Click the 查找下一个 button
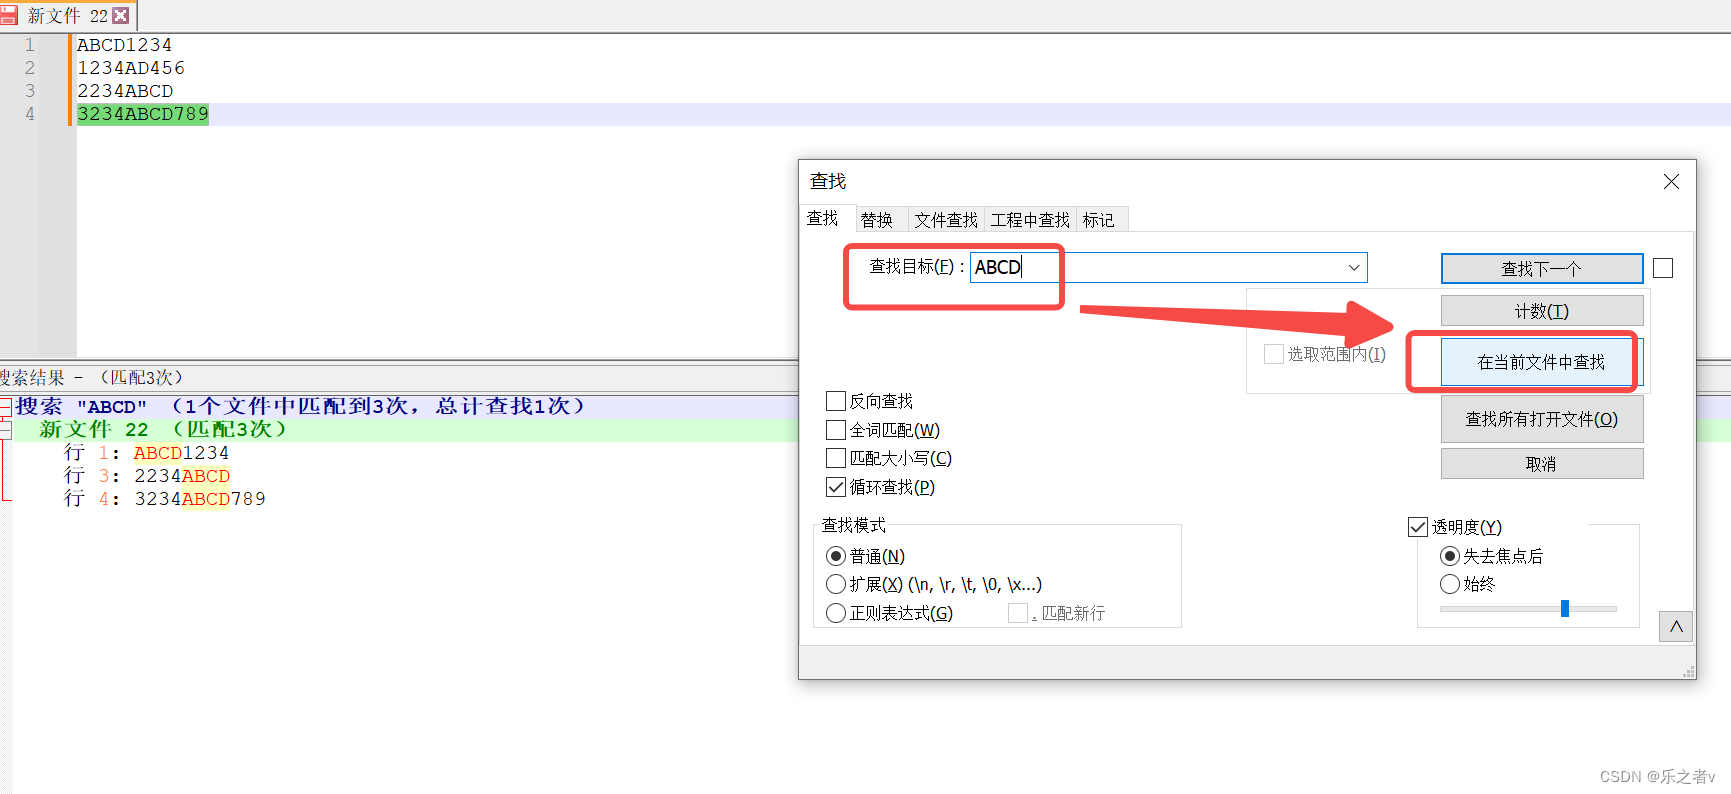The image size is (1731, 794). [1541, 268]
